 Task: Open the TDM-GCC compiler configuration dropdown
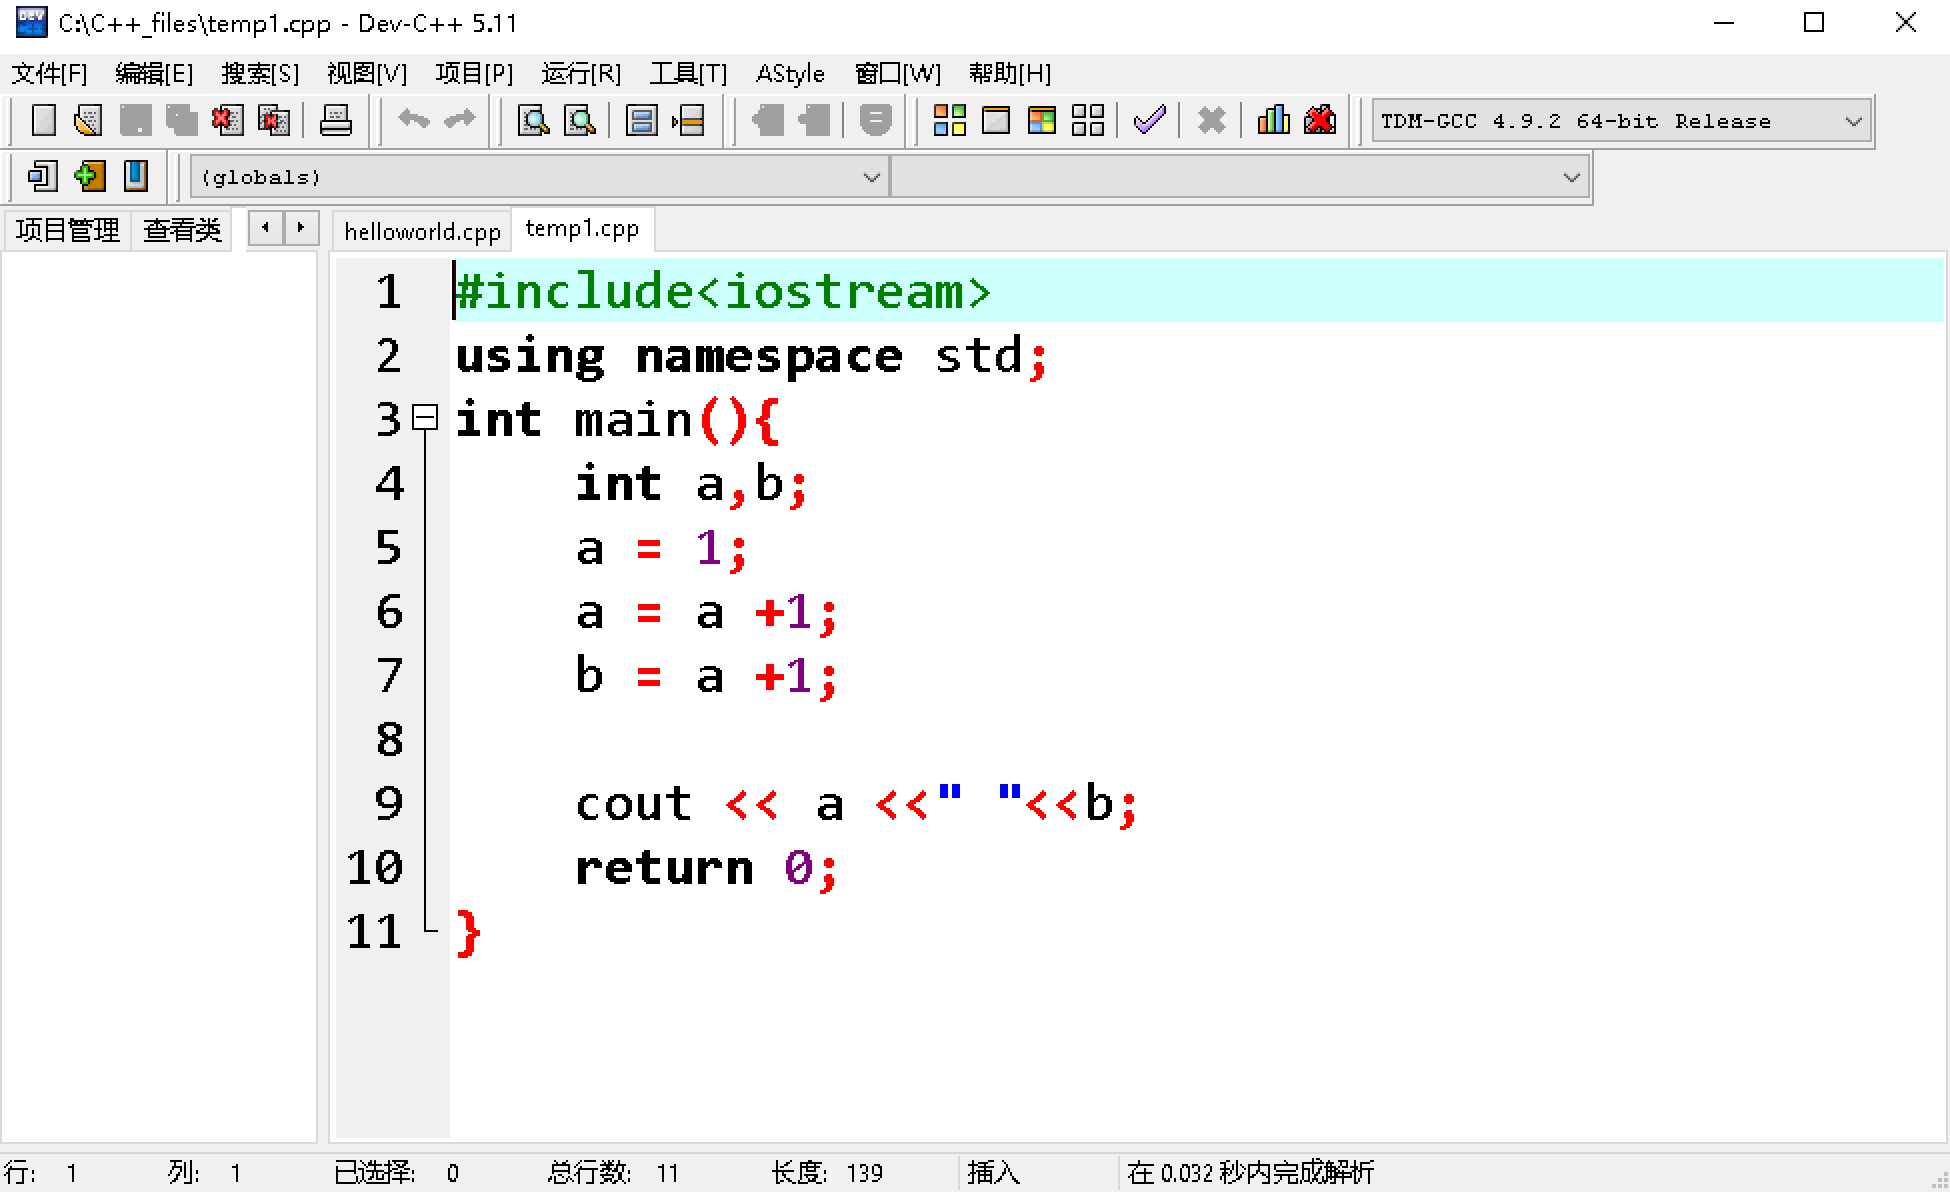(x=1855, y=120)
